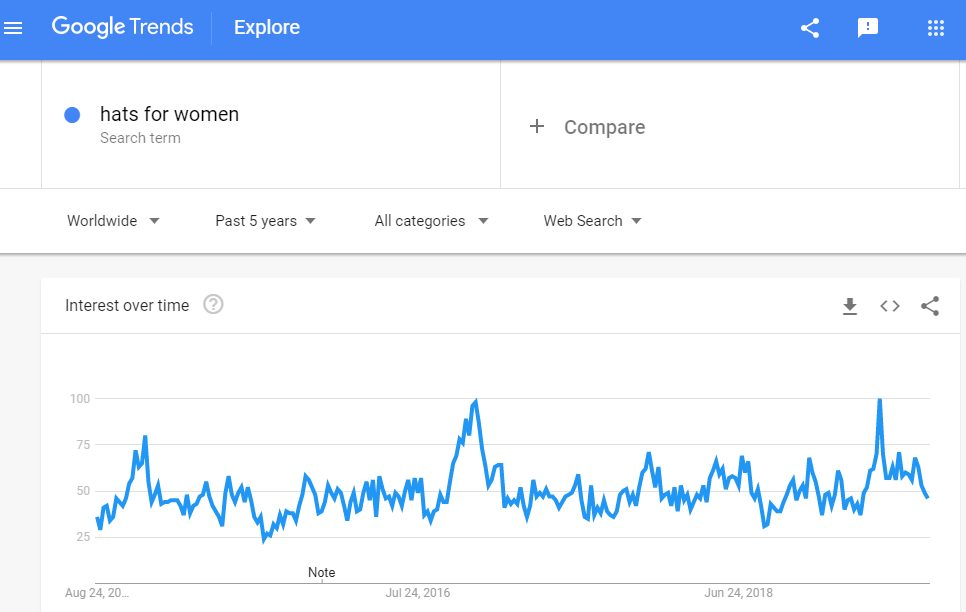Expand the Worldwide region dropdown

point(113,221)
